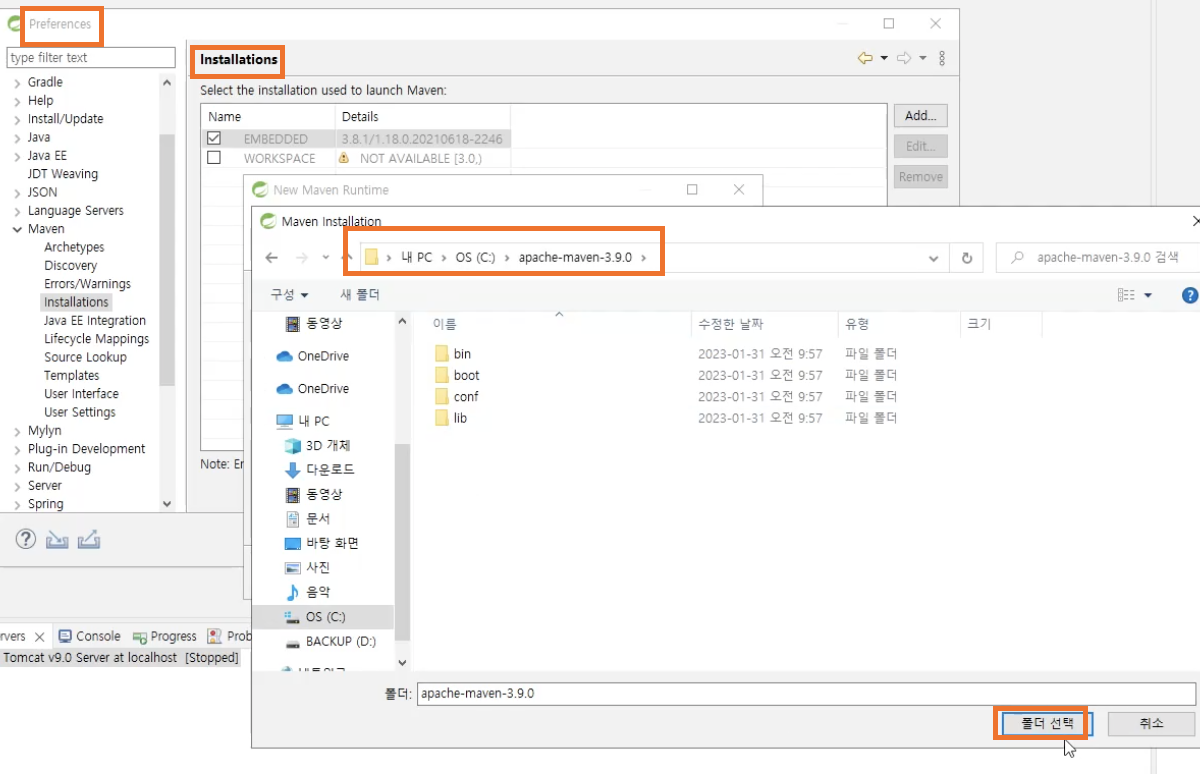Expand the Language Servers node
1200x774 pixels.
coord(17,211)
